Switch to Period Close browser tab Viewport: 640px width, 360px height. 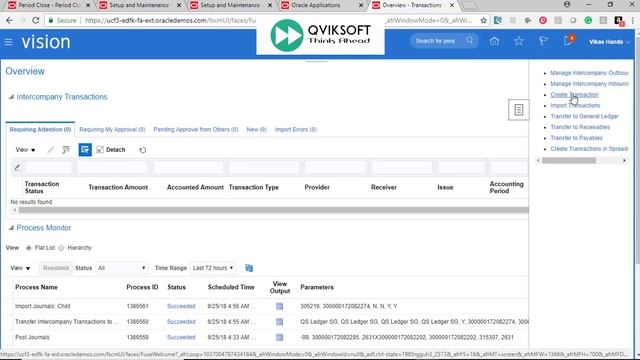(49, 5)
